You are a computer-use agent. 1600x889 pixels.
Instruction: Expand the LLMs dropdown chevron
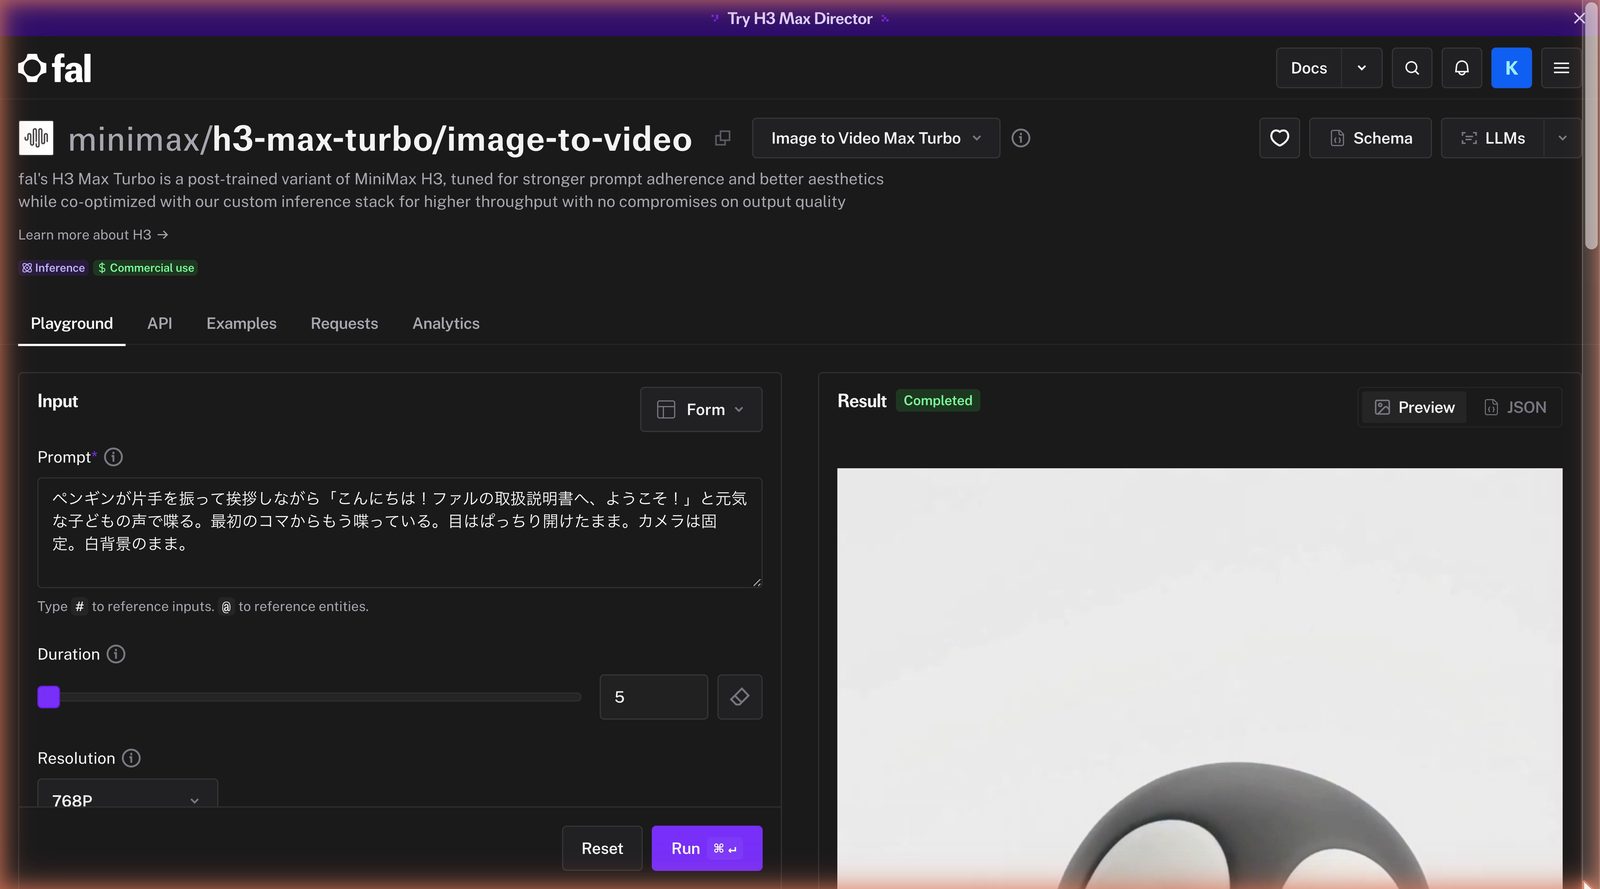(1562, 138)
